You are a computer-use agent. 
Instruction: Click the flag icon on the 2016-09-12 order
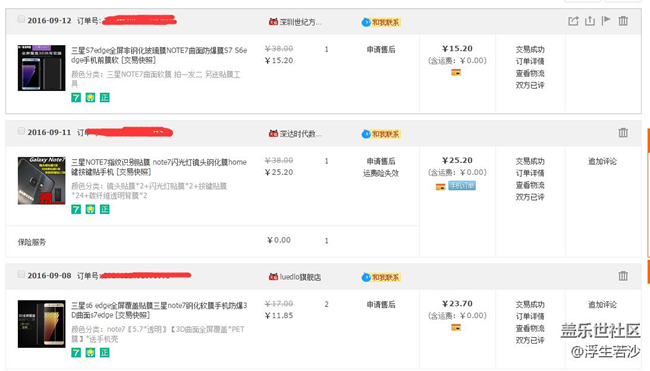click(x=606, y=20)
